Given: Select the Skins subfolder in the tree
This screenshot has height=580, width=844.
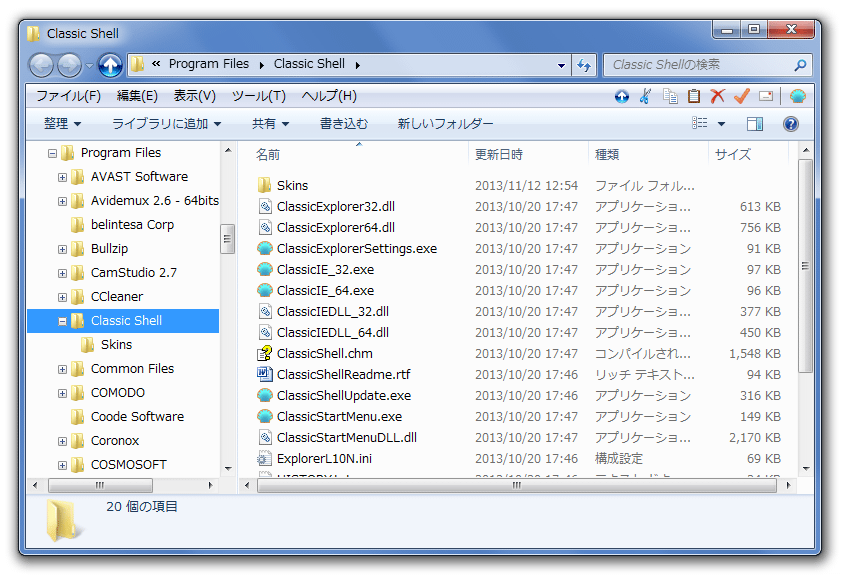Looking at the screenshot, I should click(x=116, y=345).
